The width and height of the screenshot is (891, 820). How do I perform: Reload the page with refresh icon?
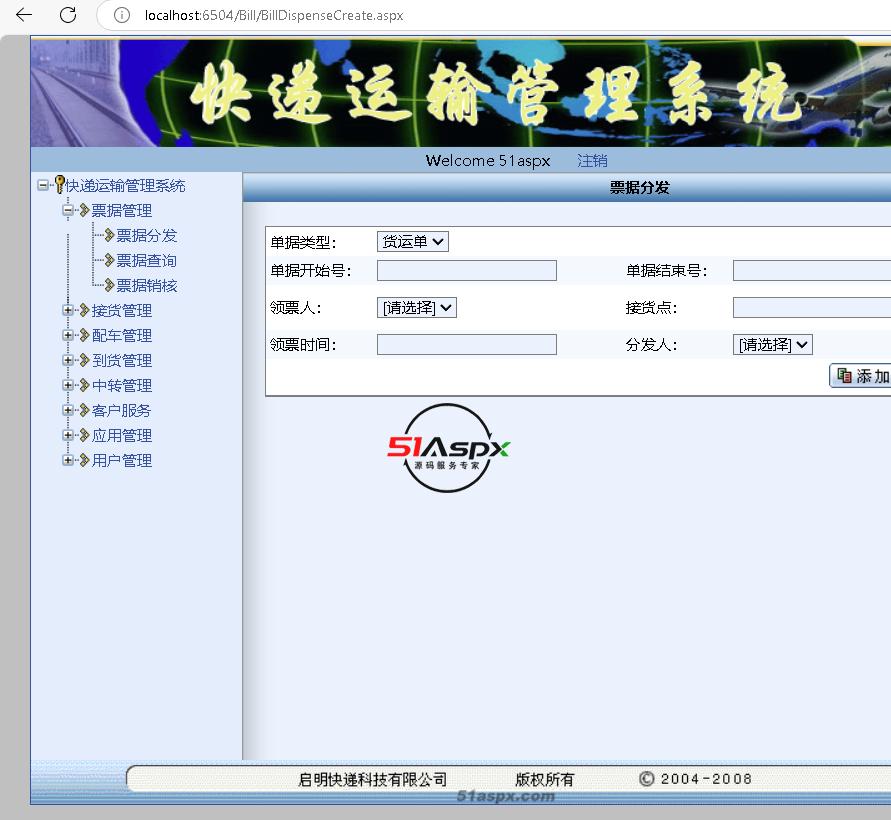tap(68, 15)
